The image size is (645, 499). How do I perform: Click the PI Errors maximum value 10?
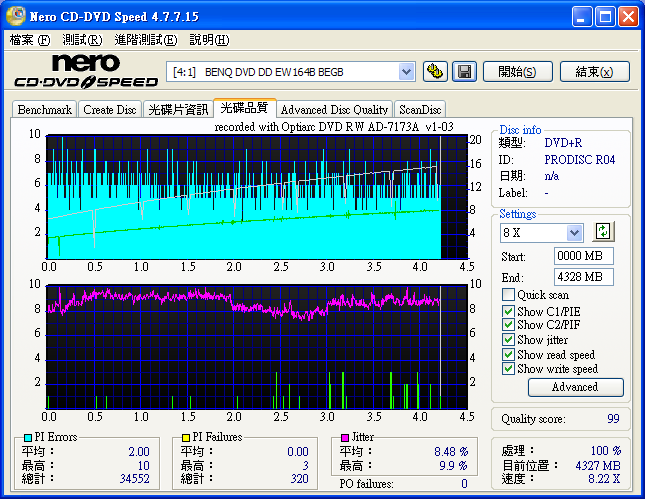144,466
